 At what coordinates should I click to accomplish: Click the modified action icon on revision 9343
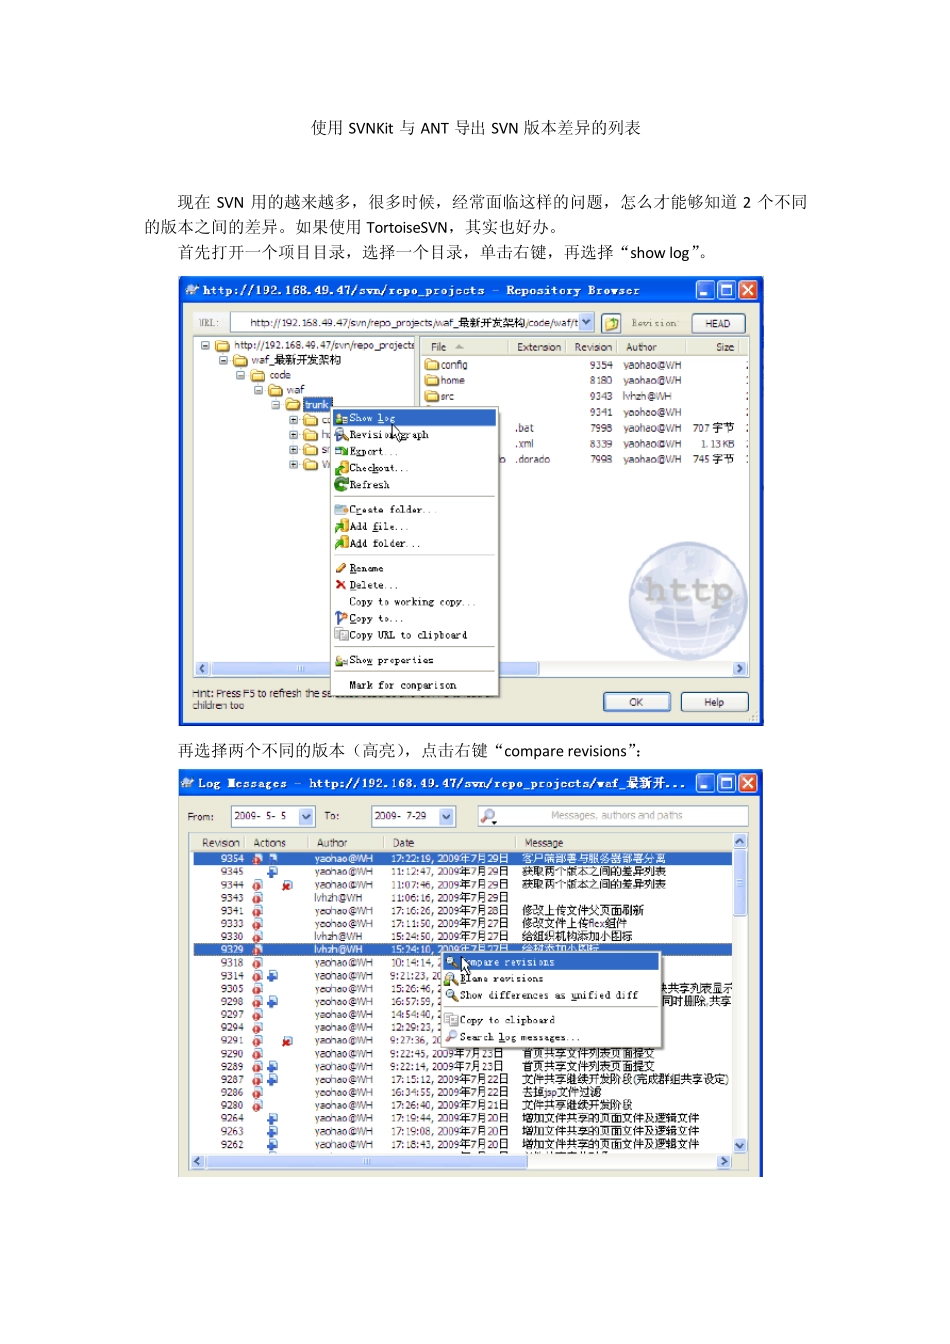[x=257, y=898]
